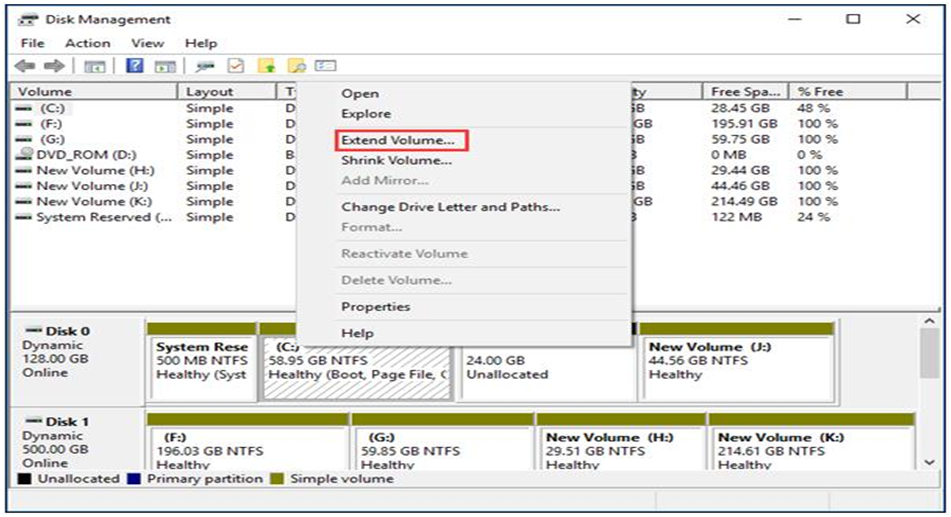Click the folder with green arrow icon
951x517 pixels.
pyautogui.click(x=267, y=66)
